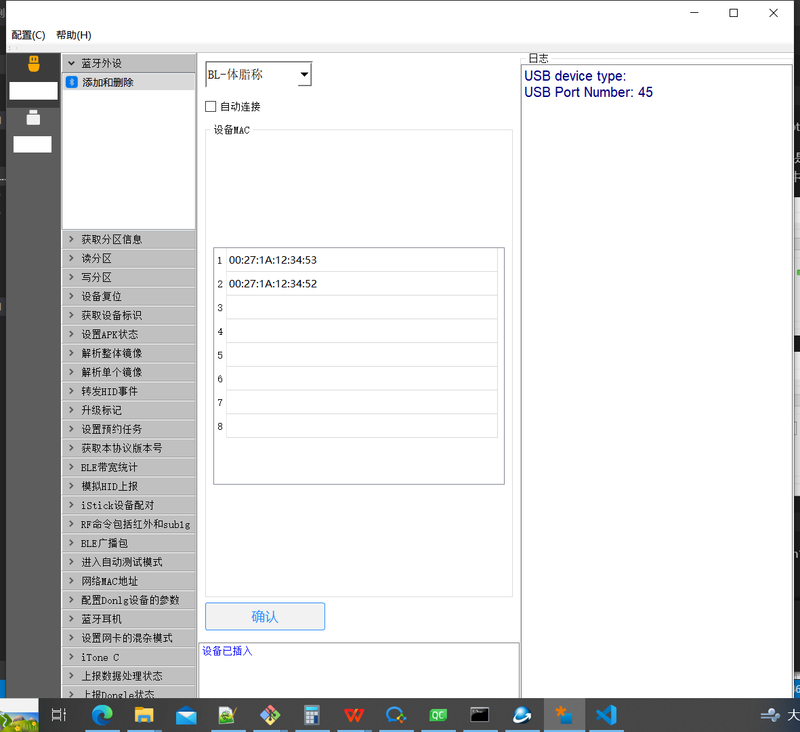This screenshot has width=800, height=732.
Task: Open the blue chat search app in the taskbar
Action: 396,715
